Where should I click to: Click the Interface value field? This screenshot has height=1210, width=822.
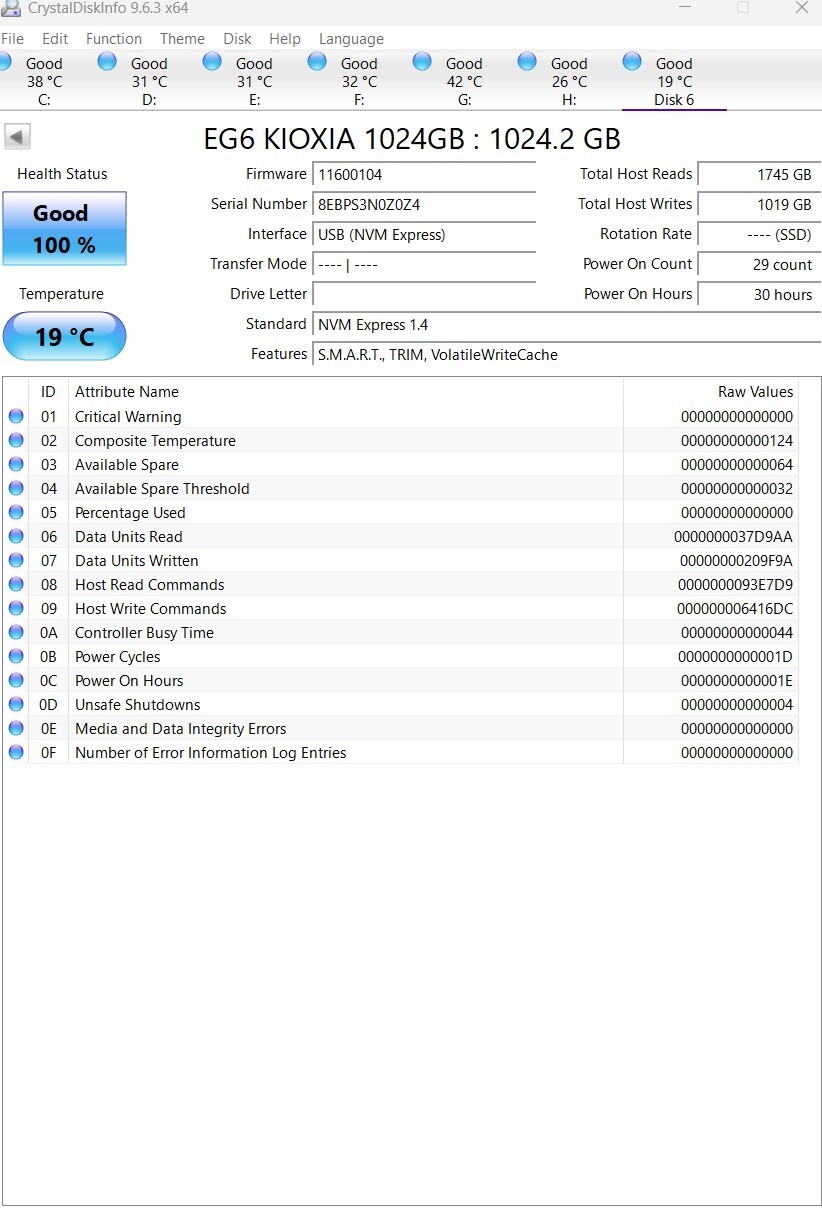tap(424, 234)
